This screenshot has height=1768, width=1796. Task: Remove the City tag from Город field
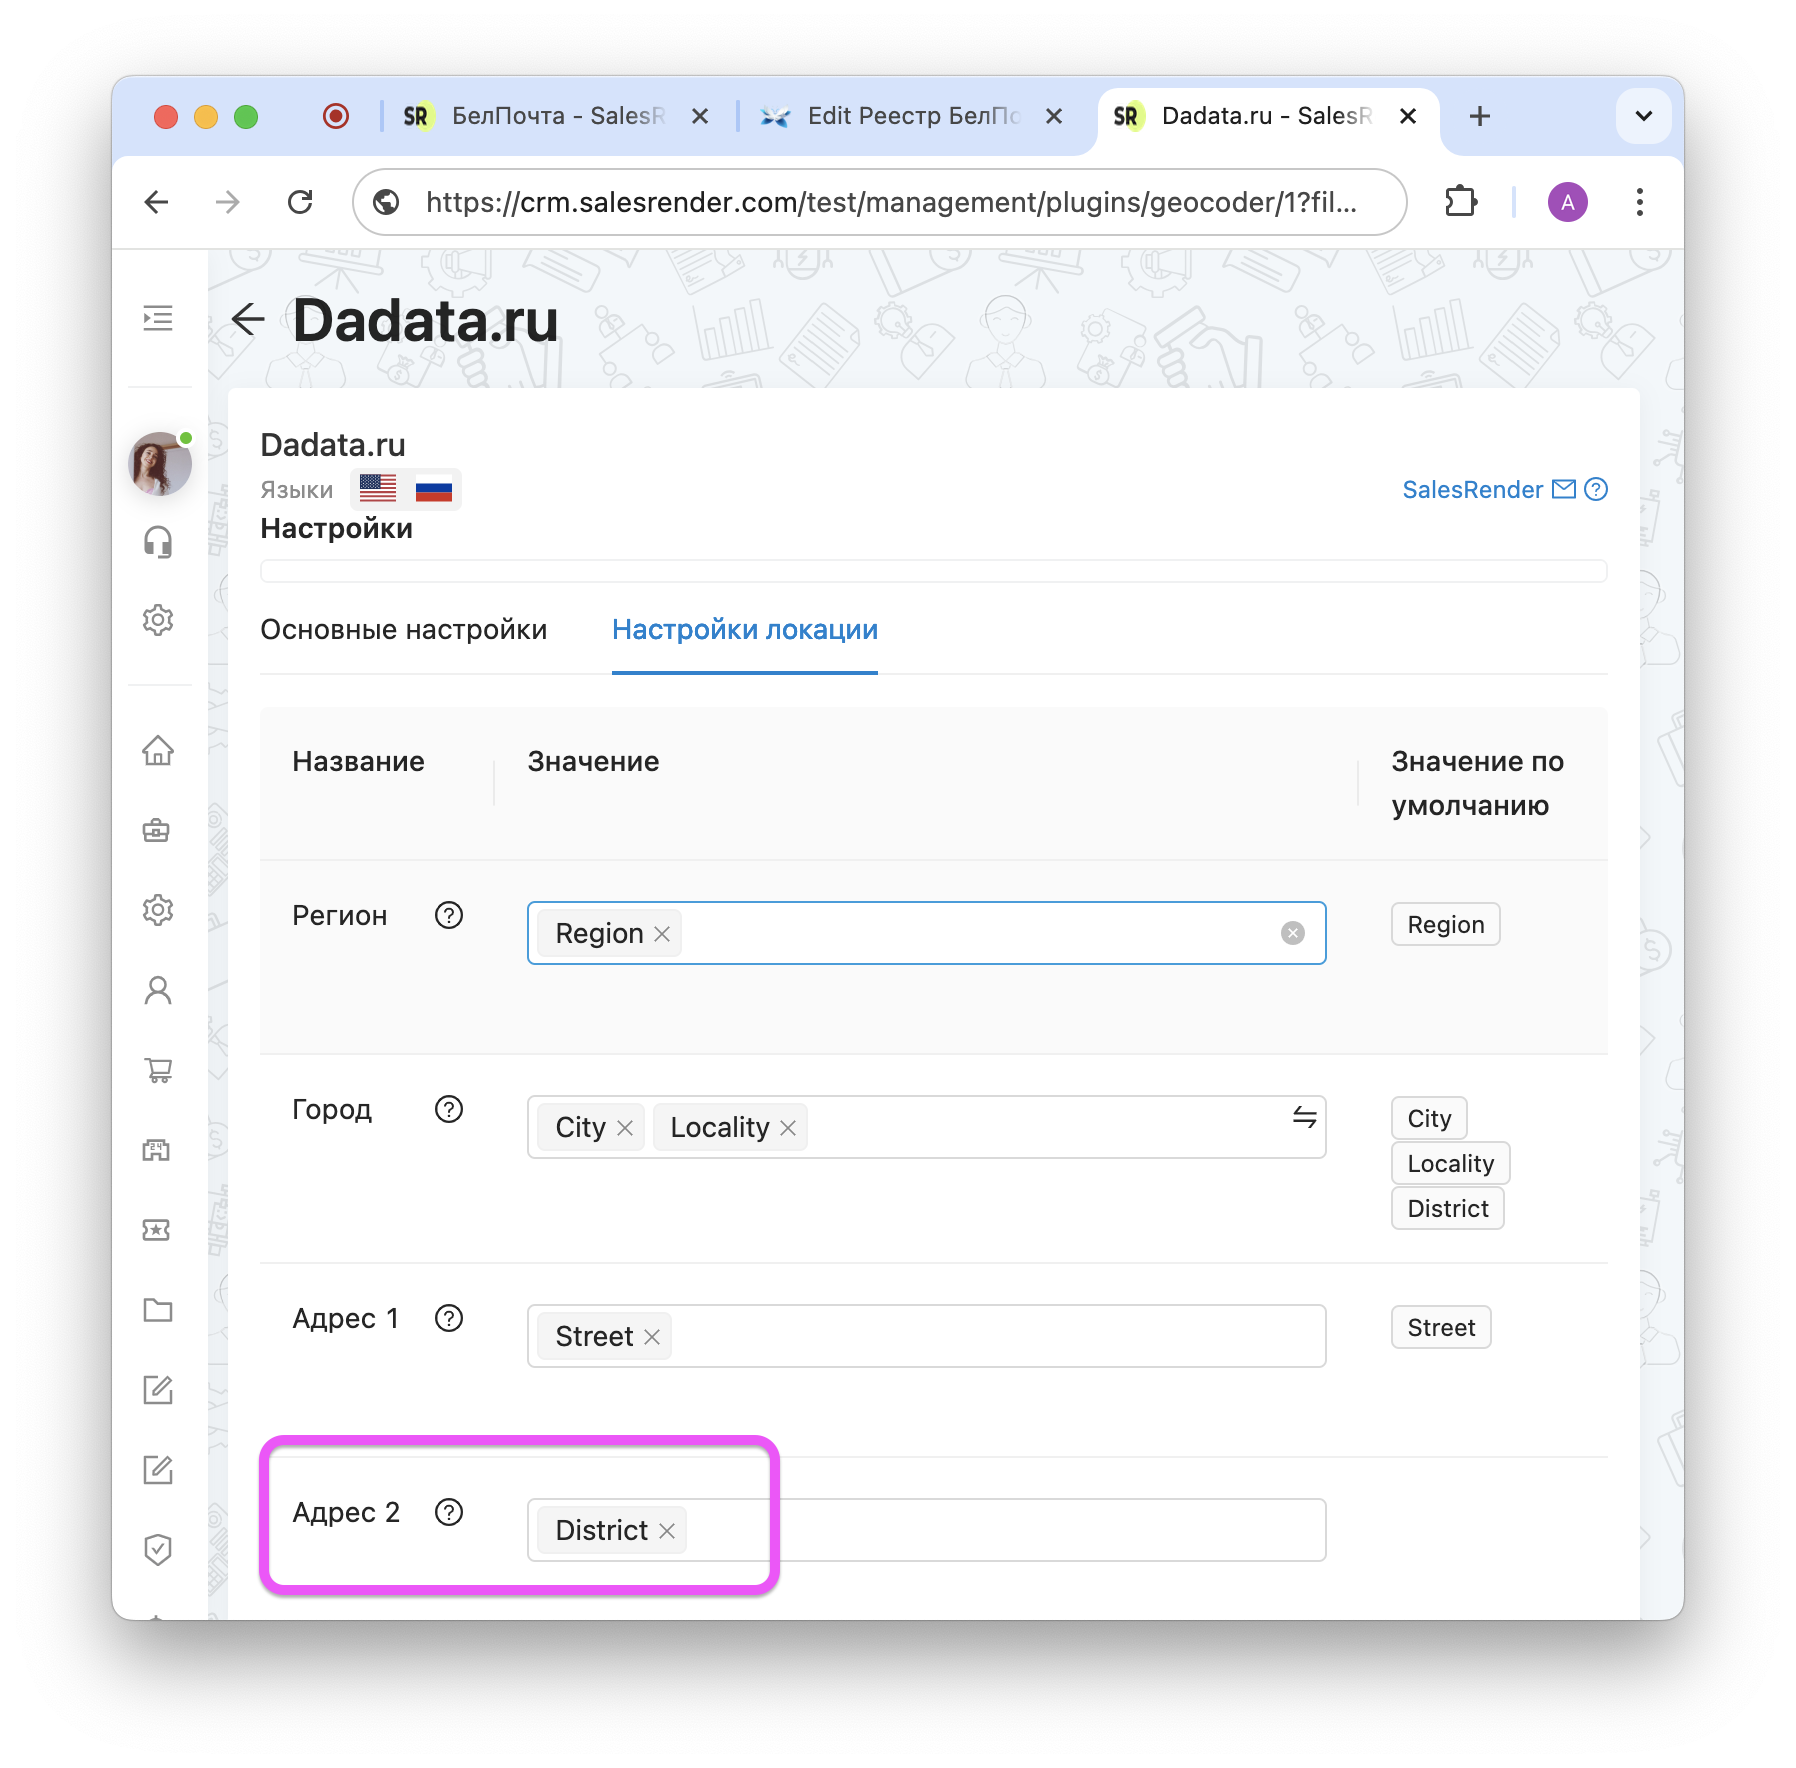coord(625,1128)
